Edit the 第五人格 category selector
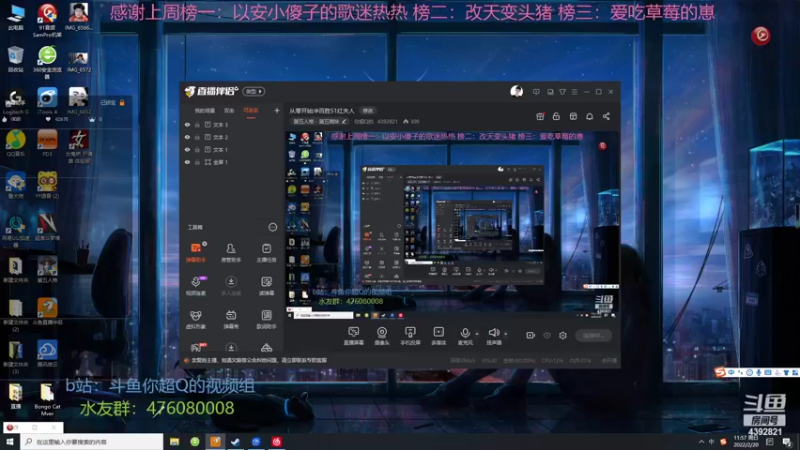The image size is (800, 450). click(320, 121)
